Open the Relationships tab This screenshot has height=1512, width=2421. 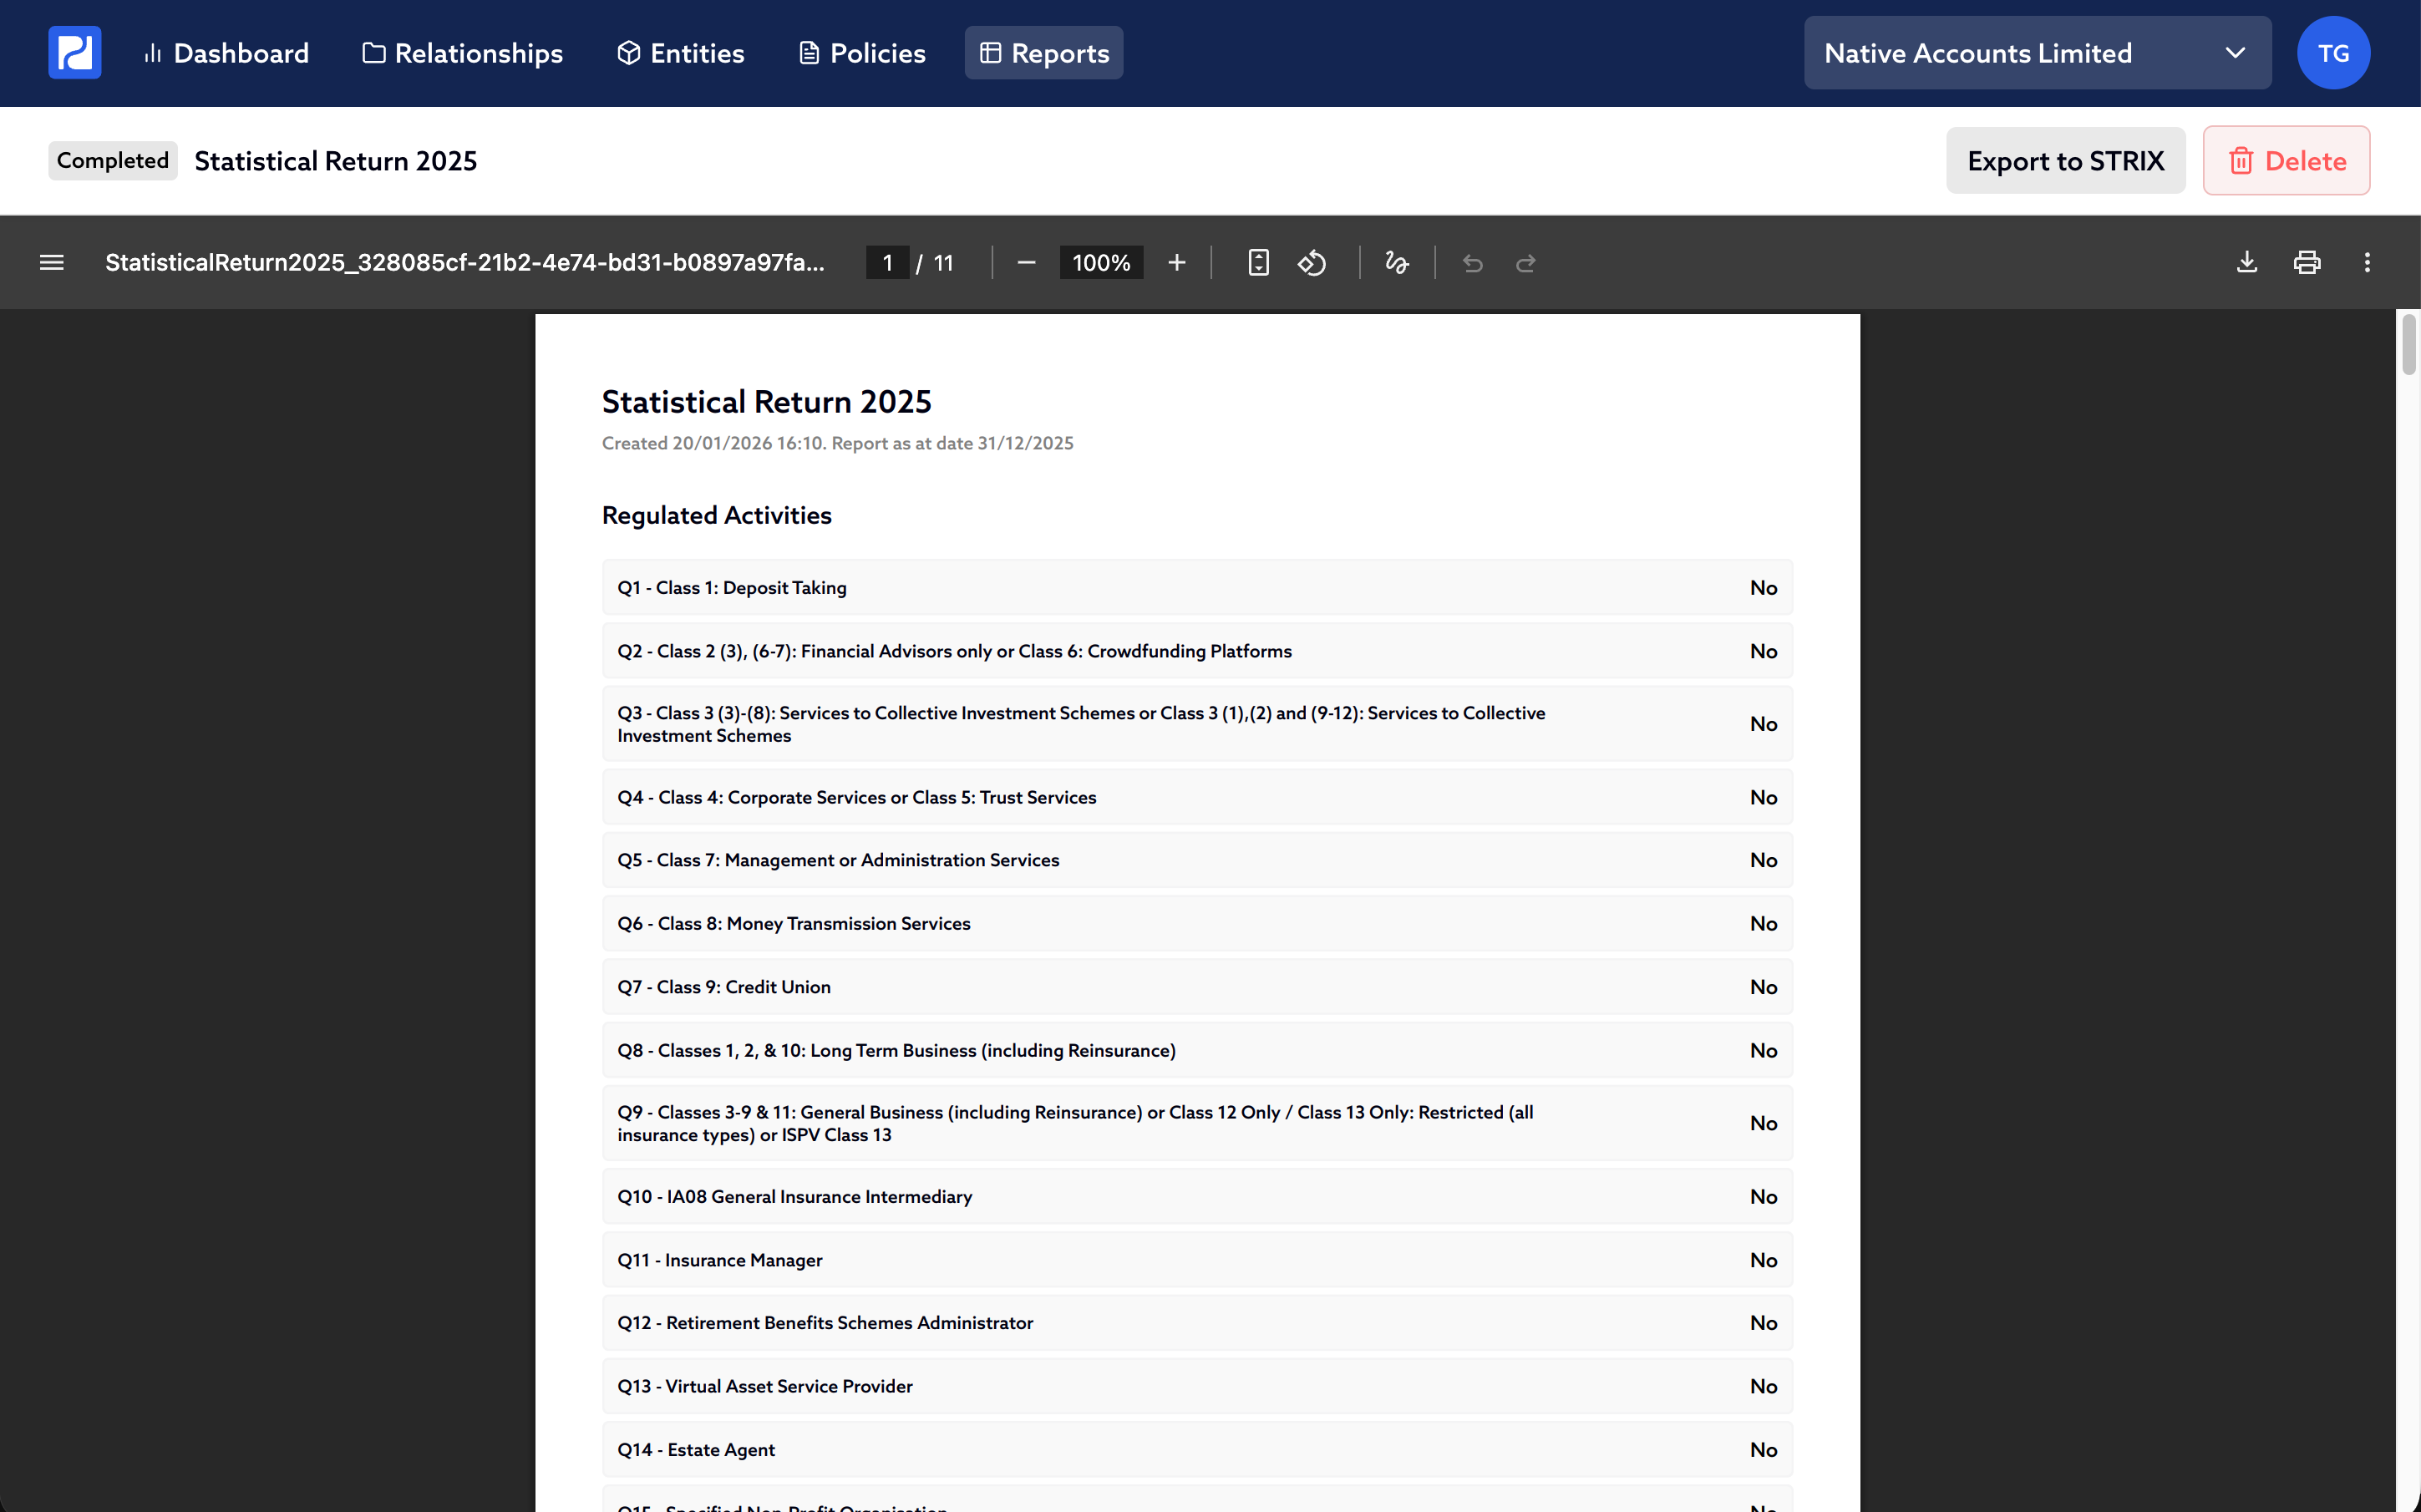click(x=462, y=53)
